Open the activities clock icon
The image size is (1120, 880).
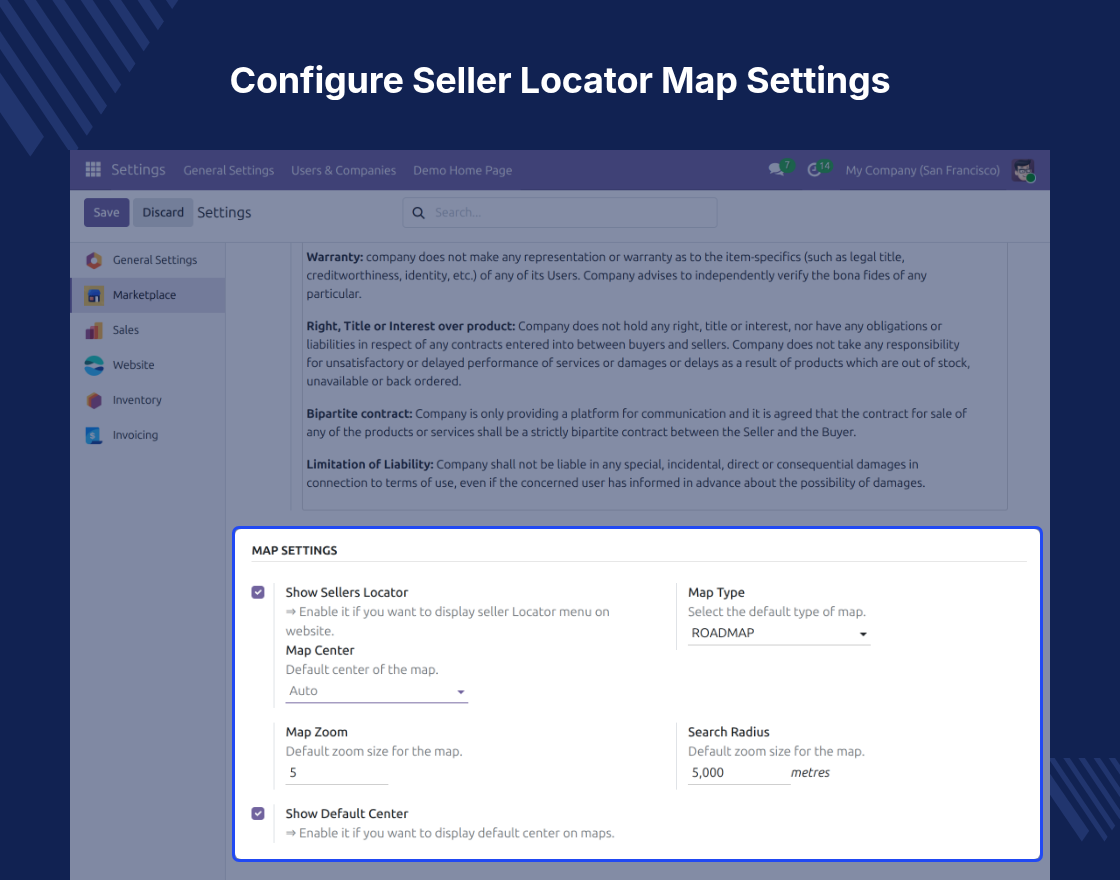(x=814, y=170)
